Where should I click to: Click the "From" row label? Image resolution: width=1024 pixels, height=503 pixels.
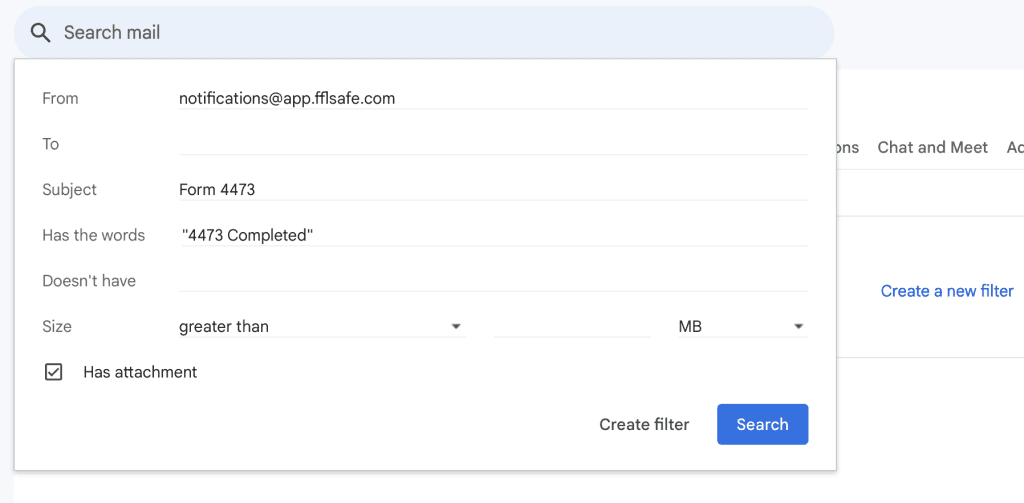pos(60,98)
